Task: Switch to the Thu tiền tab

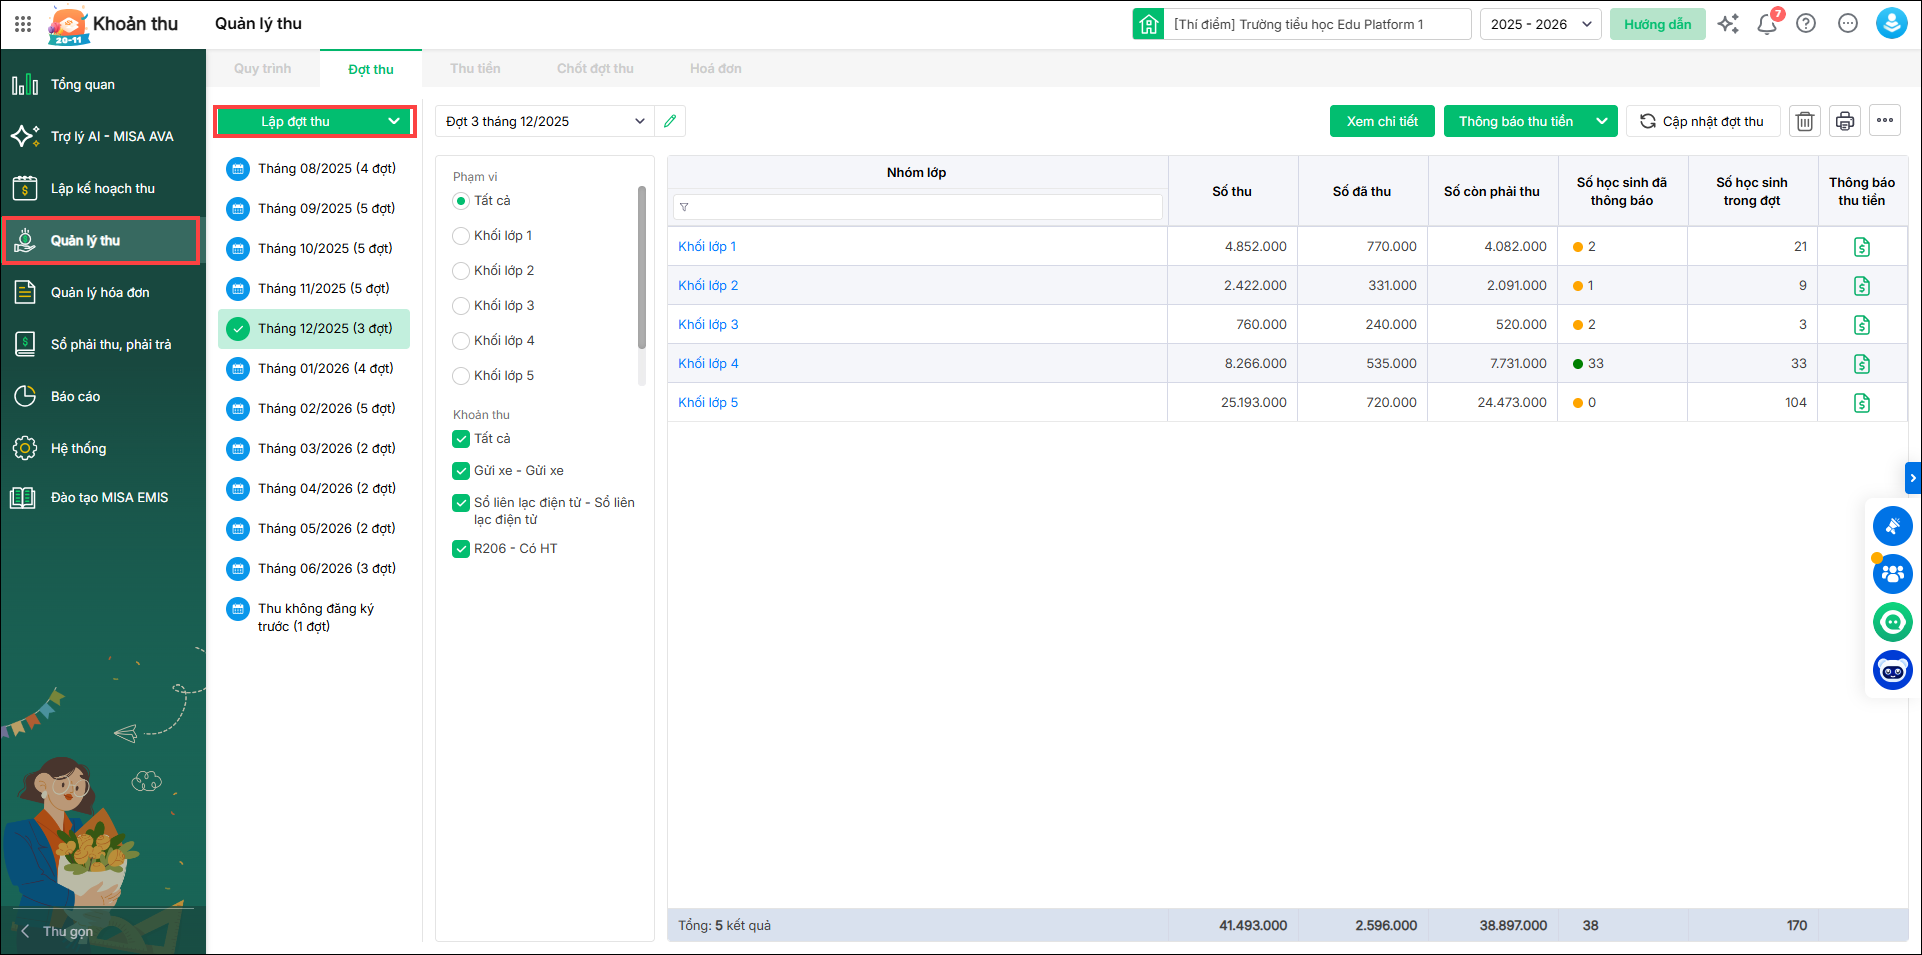Action: pos(475,69)
